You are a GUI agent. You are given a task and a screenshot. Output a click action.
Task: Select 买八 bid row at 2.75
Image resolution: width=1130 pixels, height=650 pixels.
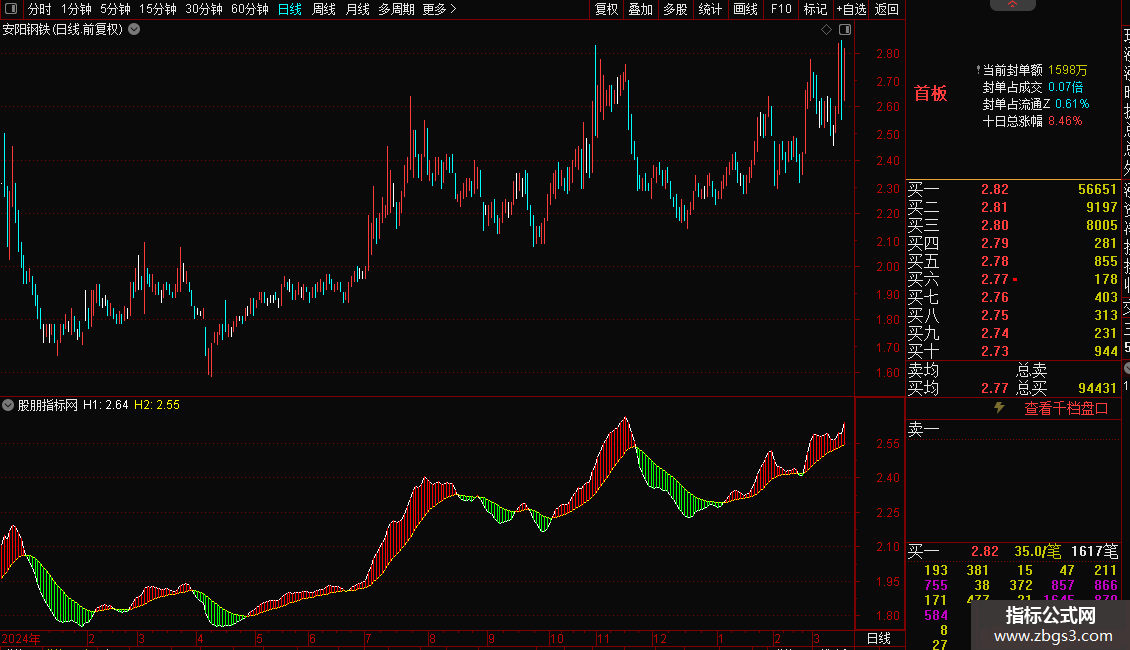(x=1013, y=316)
